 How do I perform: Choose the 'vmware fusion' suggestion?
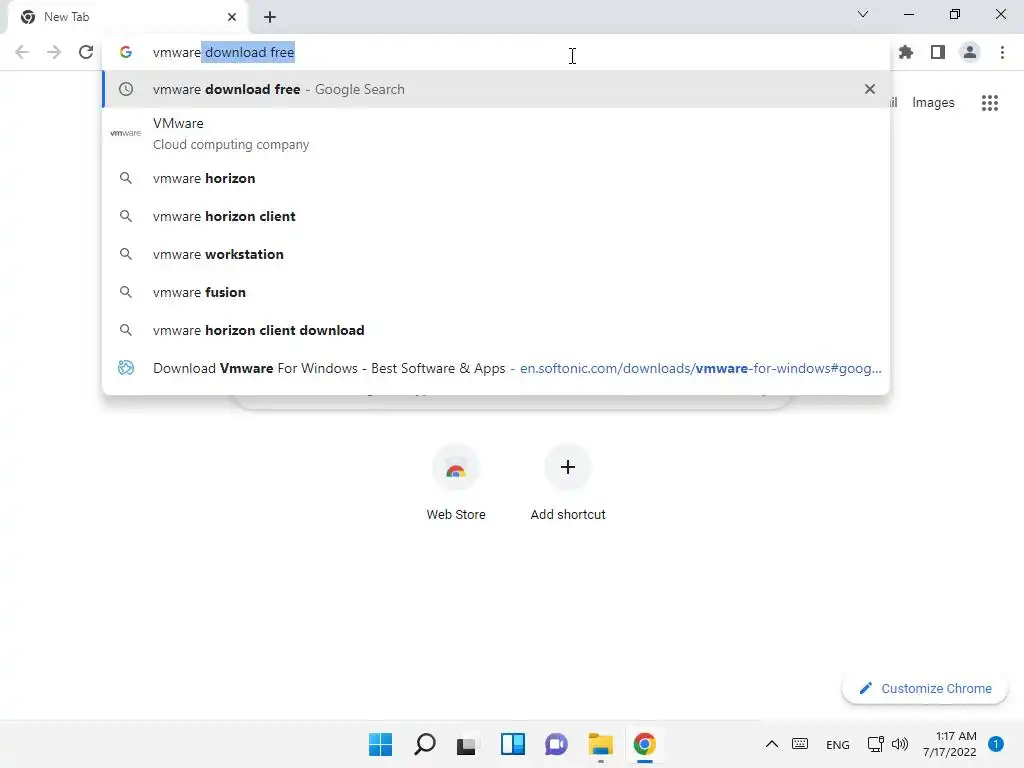pos(496,292)
